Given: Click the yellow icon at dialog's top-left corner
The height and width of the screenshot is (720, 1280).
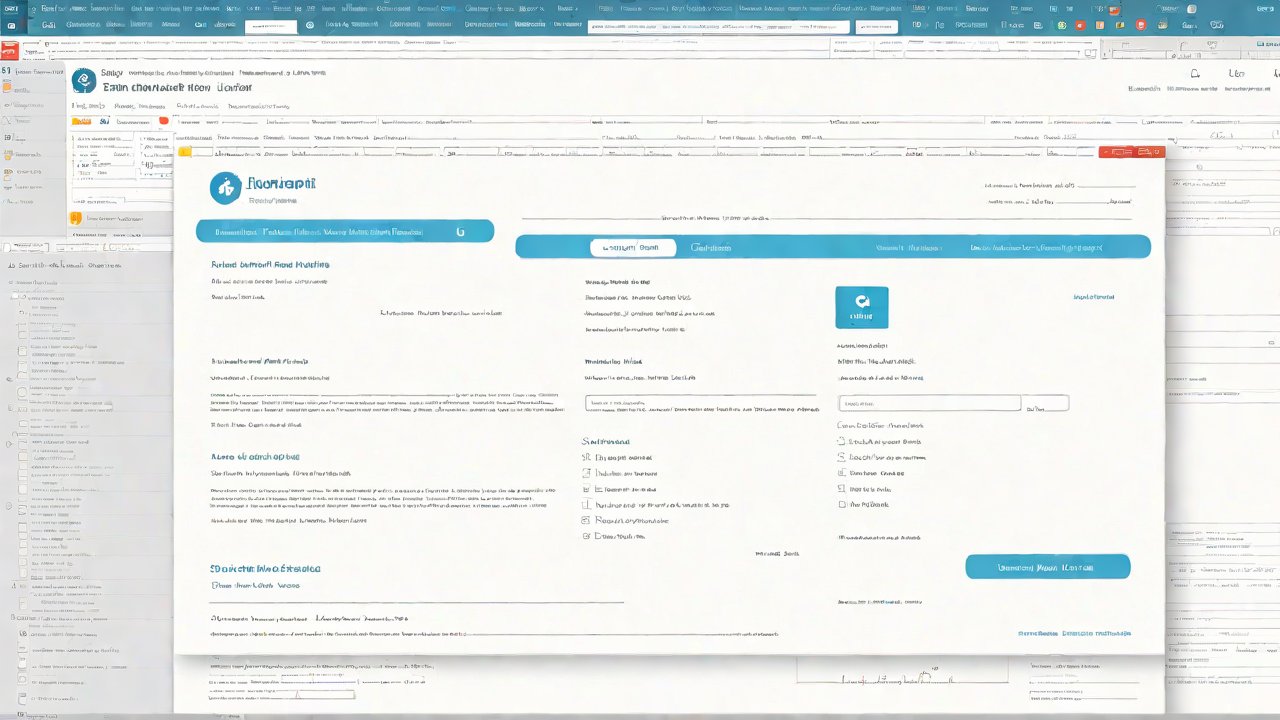Looking at the screenshot, I should pos(184,152).
